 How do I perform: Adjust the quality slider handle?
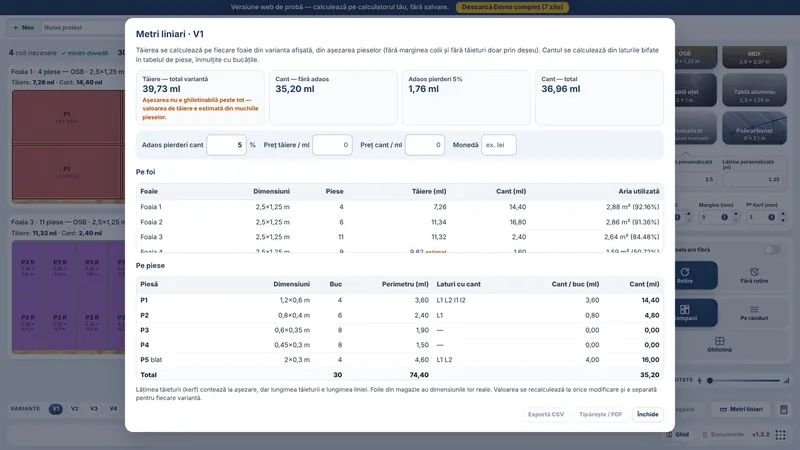710,380
